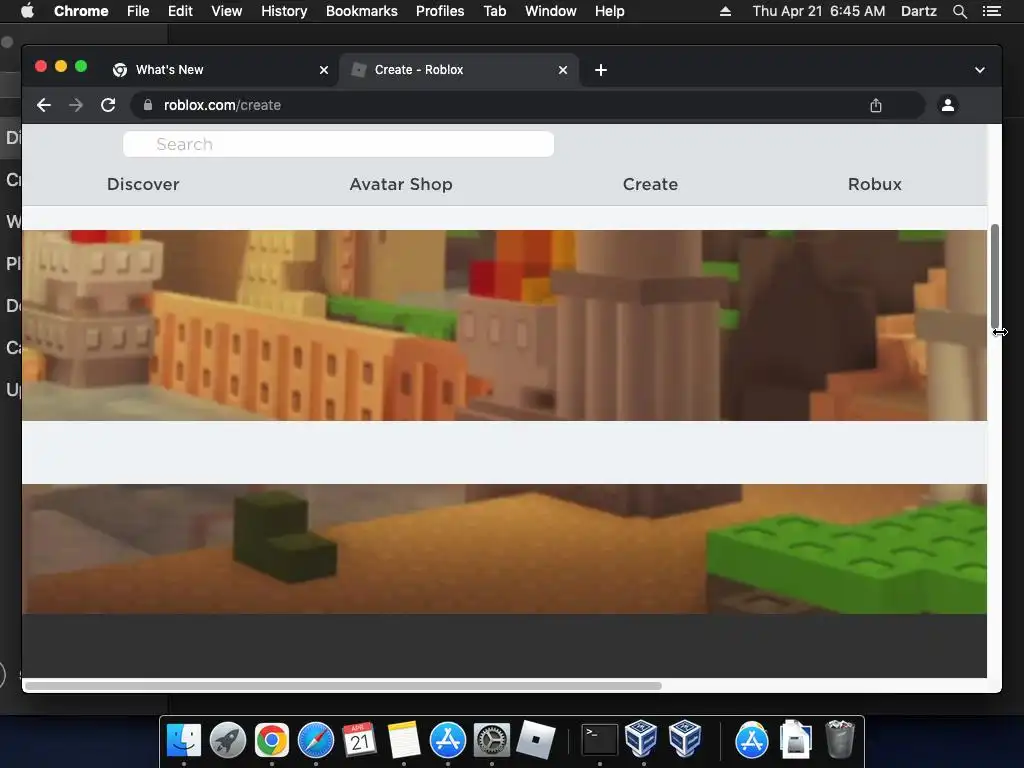This screenshot has height=768, width=1024.
Task: Open the Trash in the dock
Action: coord(840,739)
